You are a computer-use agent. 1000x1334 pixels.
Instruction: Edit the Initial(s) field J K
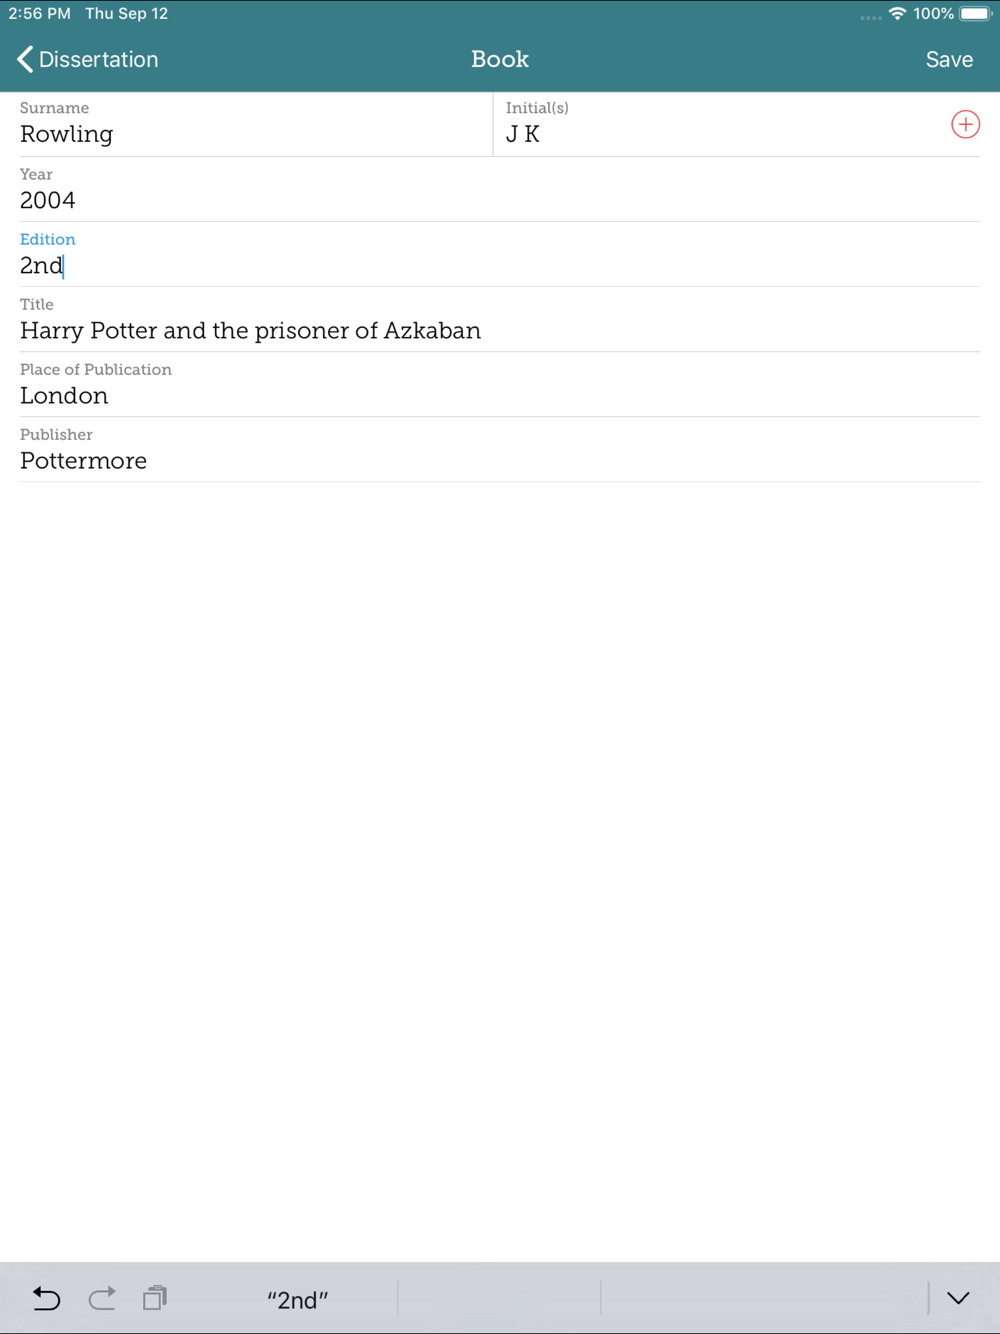click(720, 134)
